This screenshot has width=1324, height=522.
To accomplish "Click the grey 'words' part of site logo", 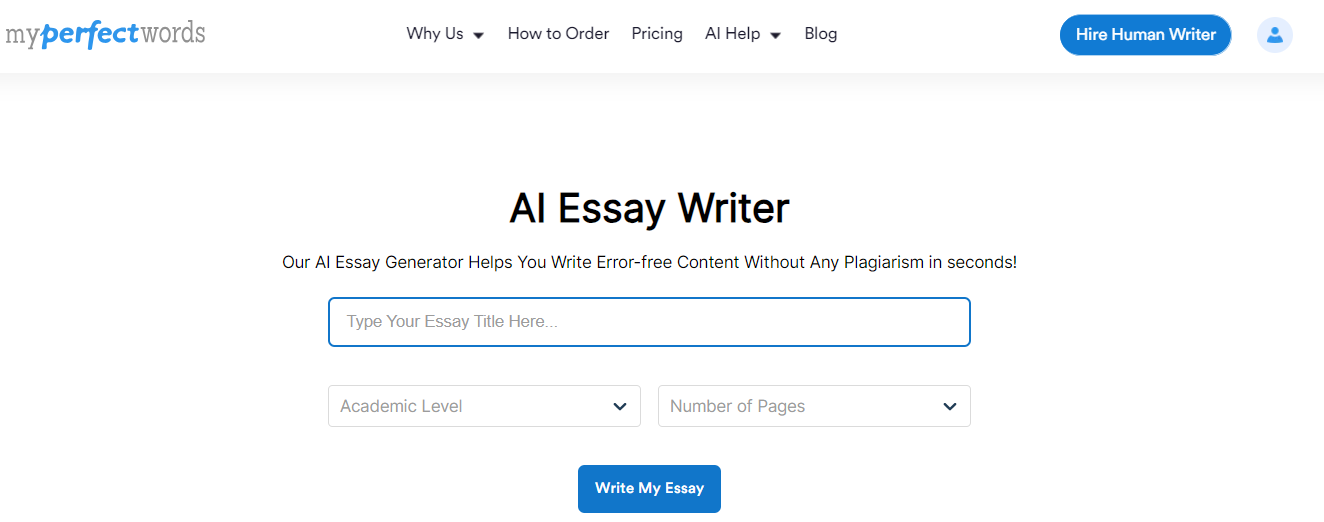I will click(x=173, y=33).
